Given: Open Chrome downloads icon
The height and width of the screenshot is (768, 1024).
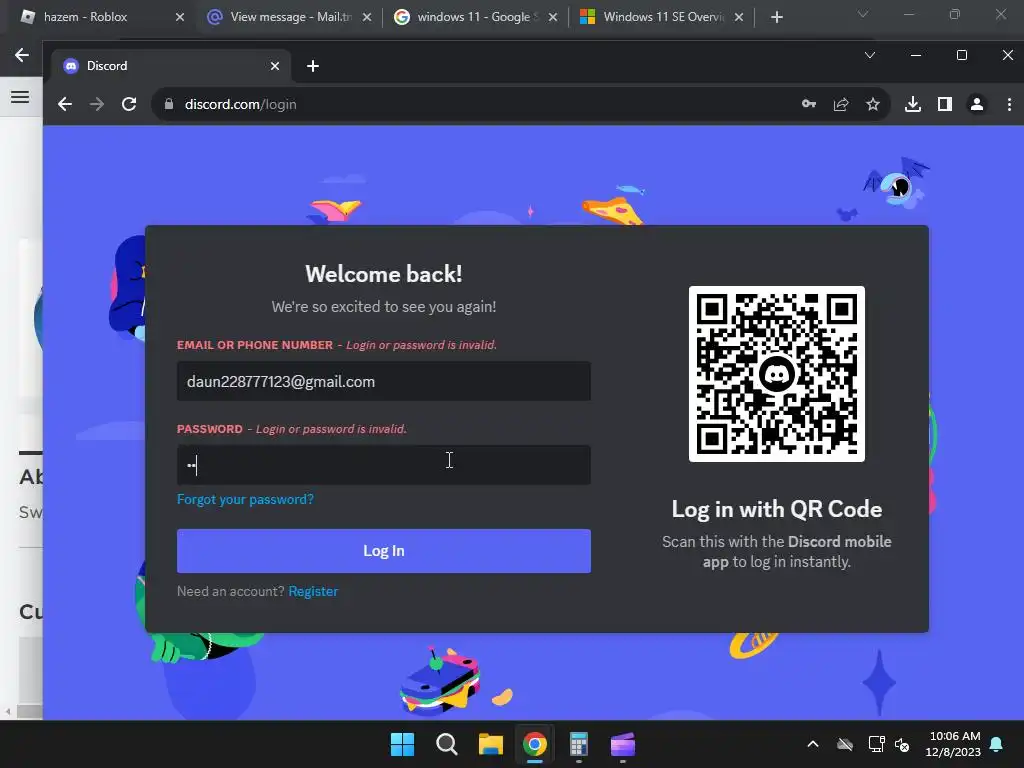Looking at the screenshot, I should [x=913, y=104].
